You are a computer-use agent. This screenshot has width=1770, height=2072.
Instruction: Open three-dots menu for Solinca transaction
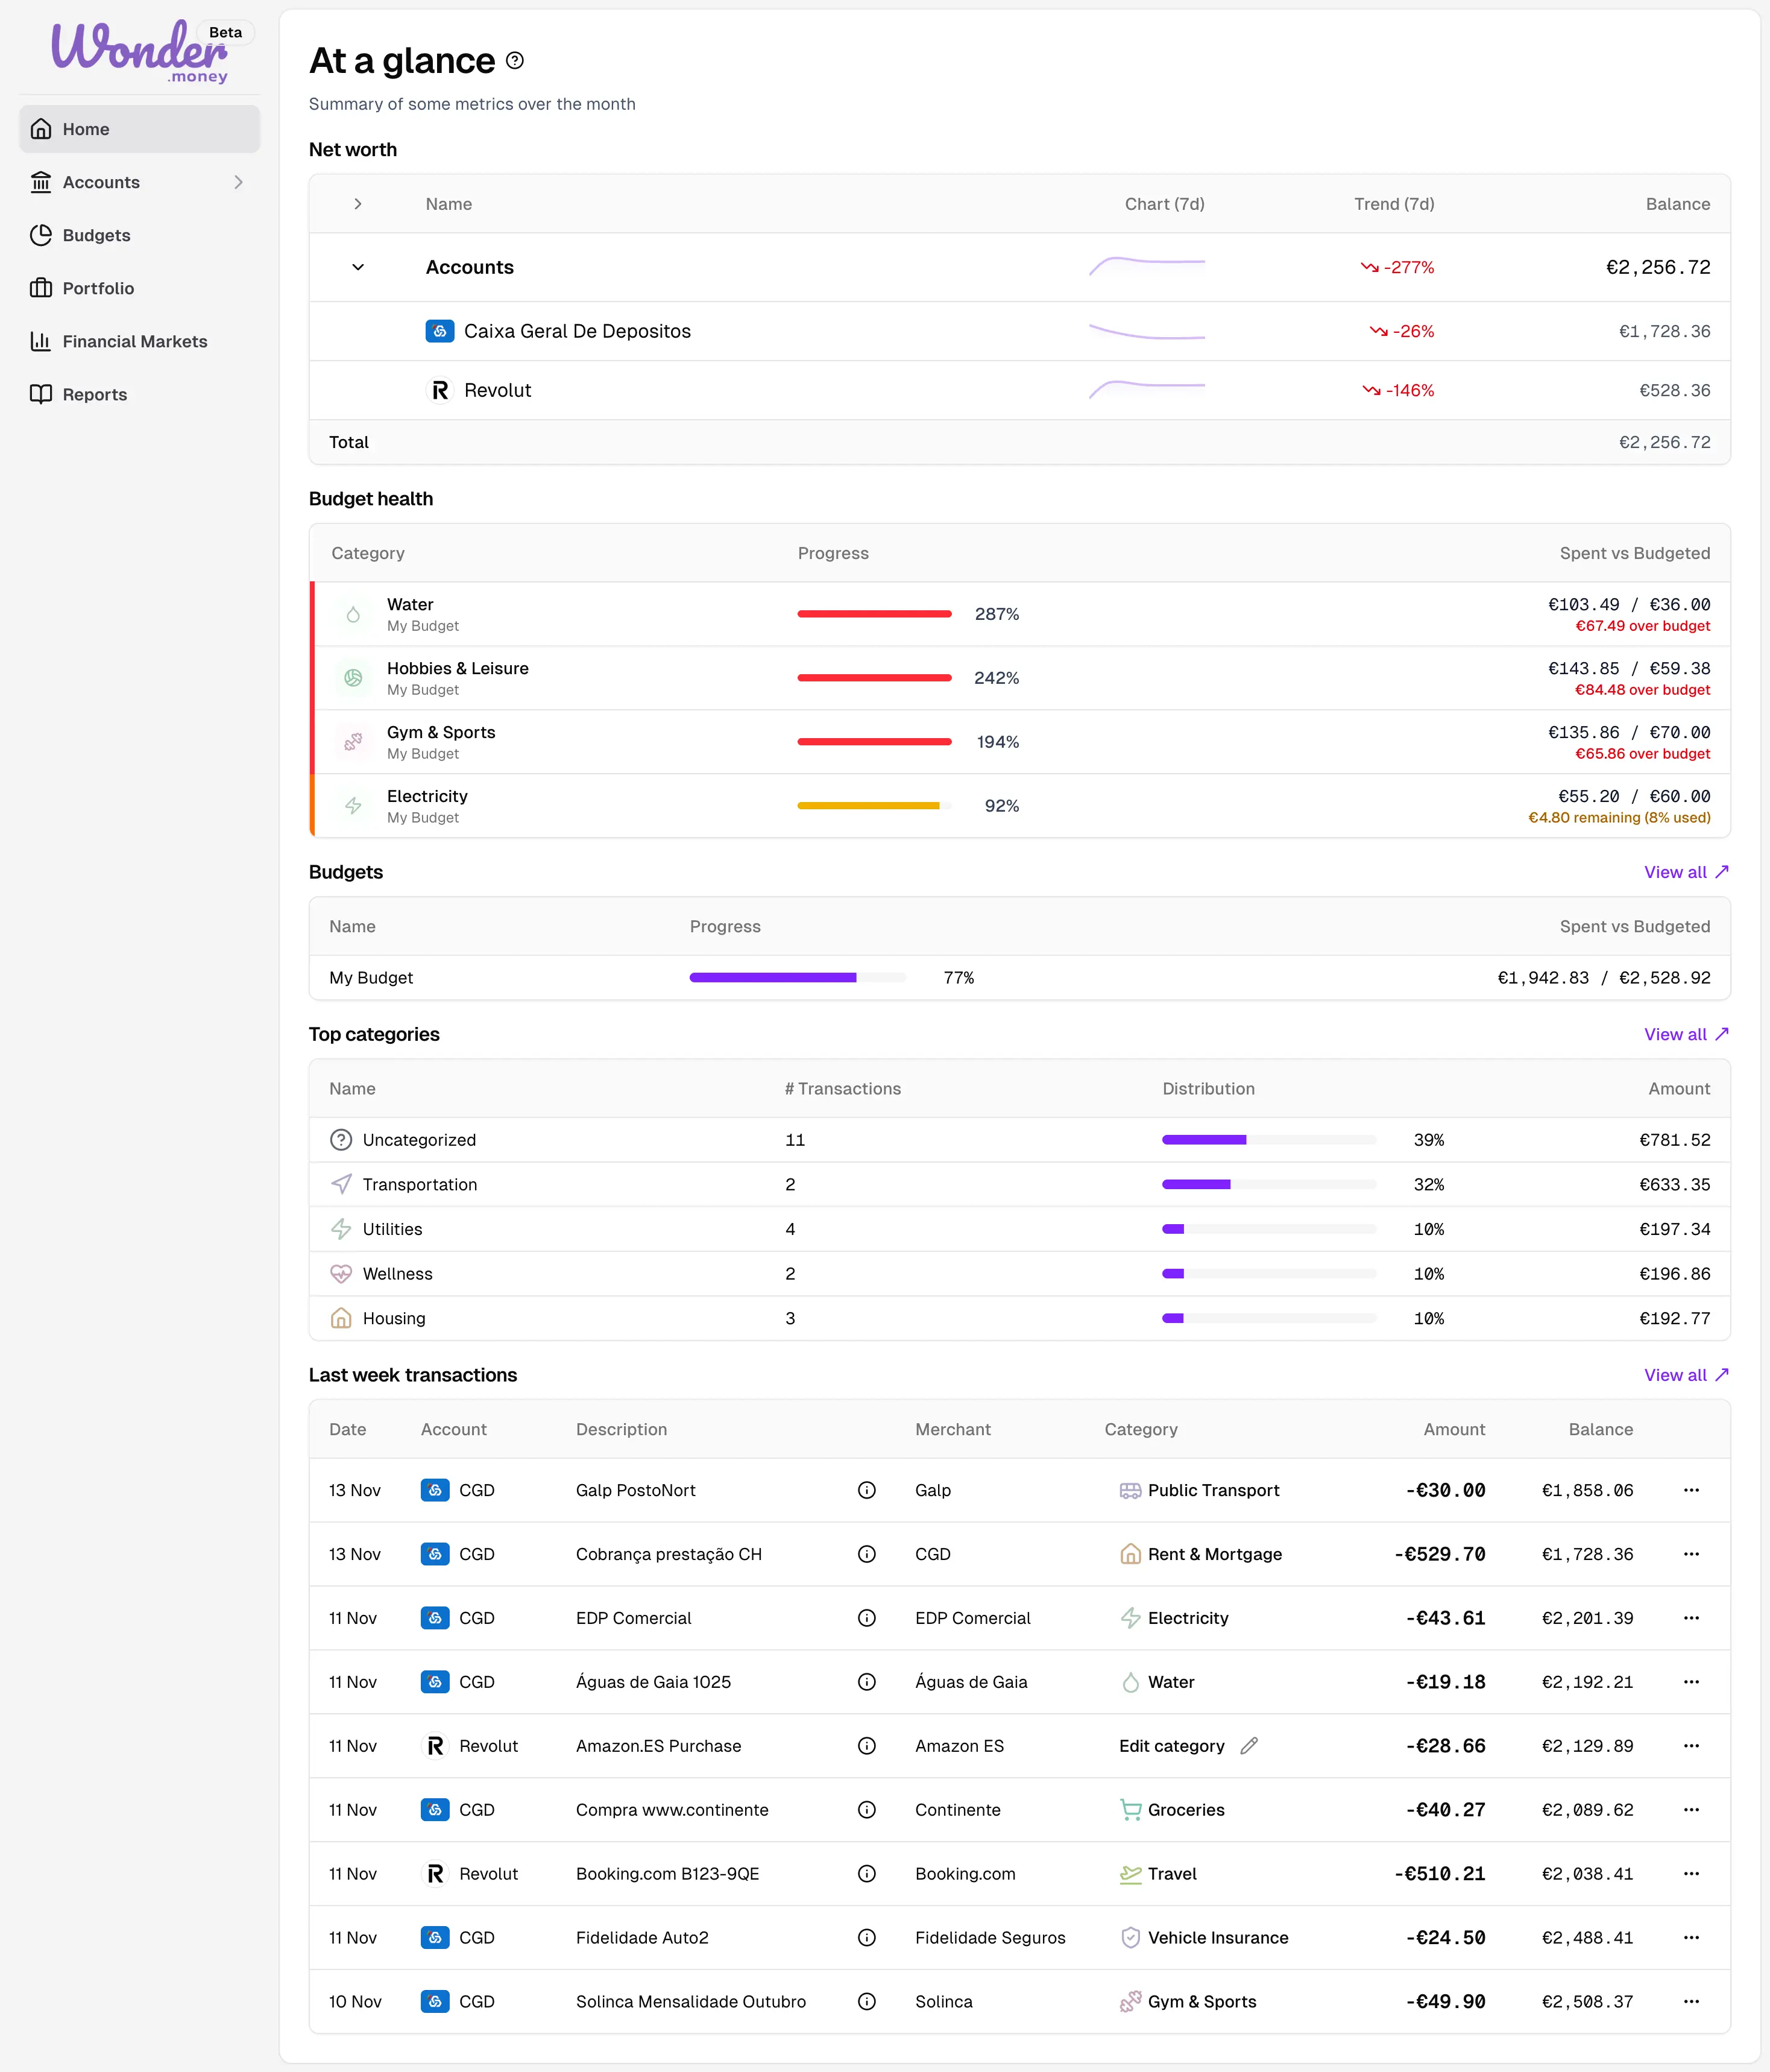1691,2002
